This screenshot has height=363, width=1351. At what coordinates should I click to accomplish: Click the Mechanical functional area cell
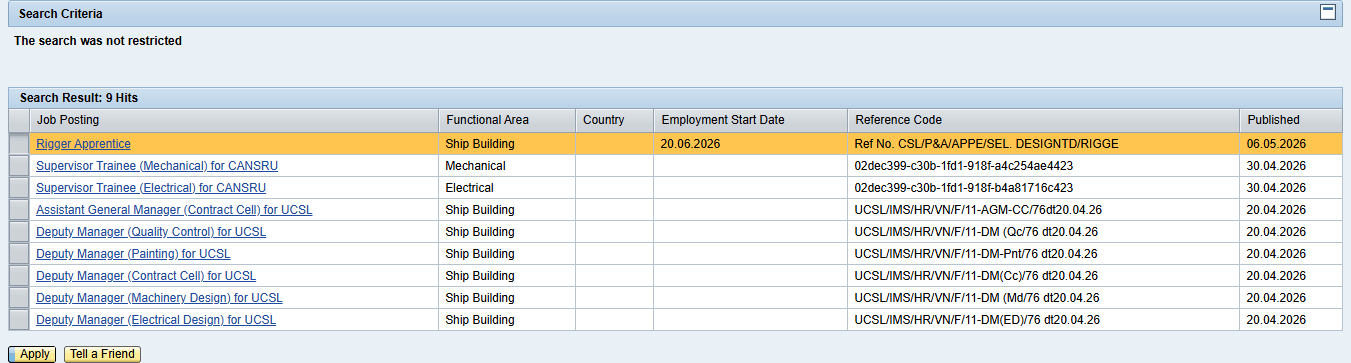pos(507,166)
